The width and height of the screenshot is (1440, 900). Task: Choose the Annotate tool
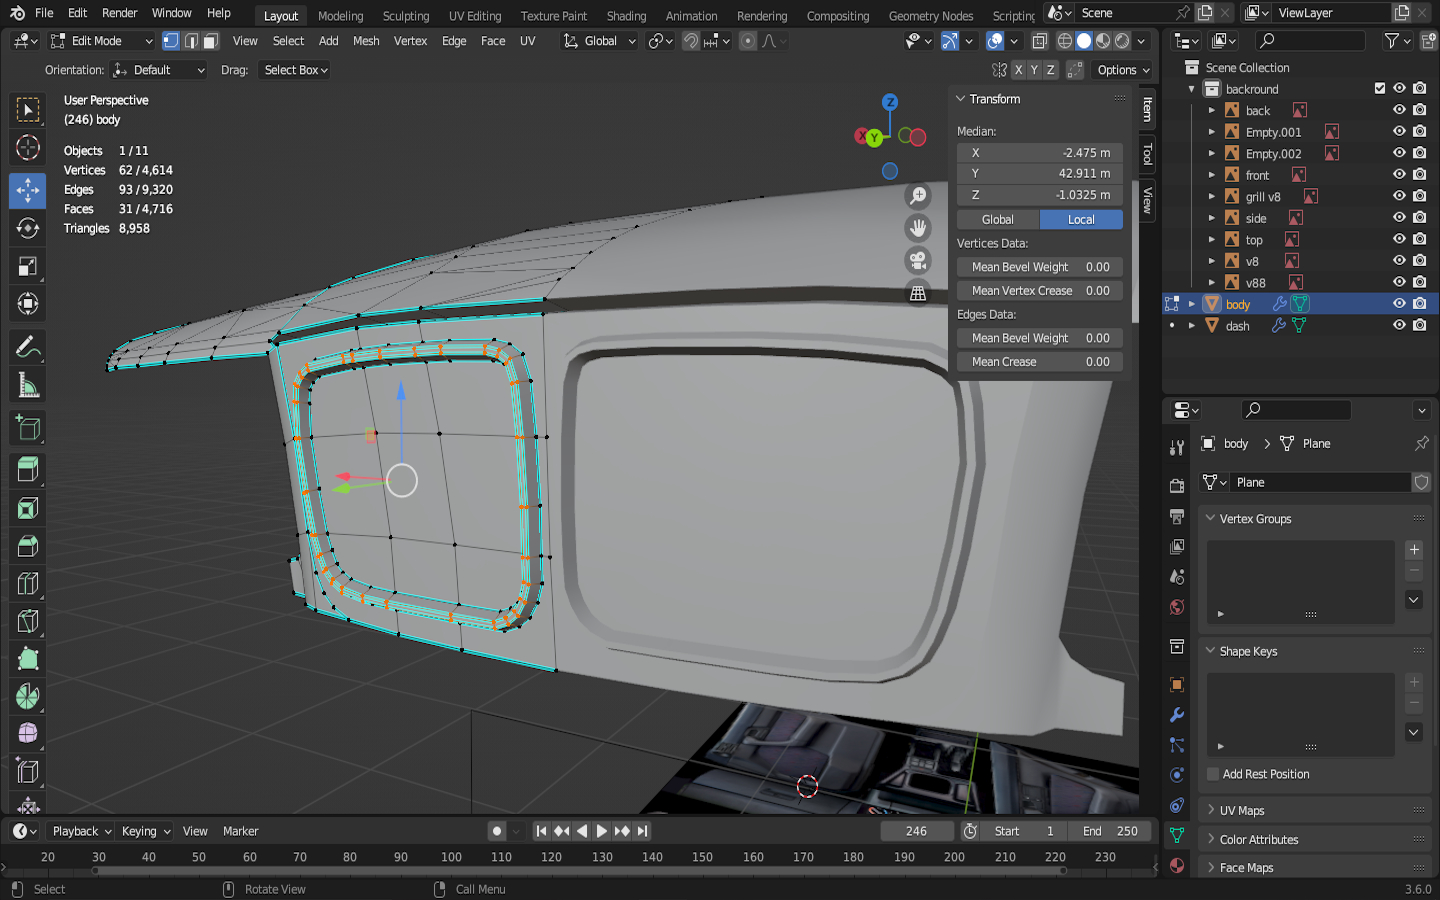coord(28,347)
